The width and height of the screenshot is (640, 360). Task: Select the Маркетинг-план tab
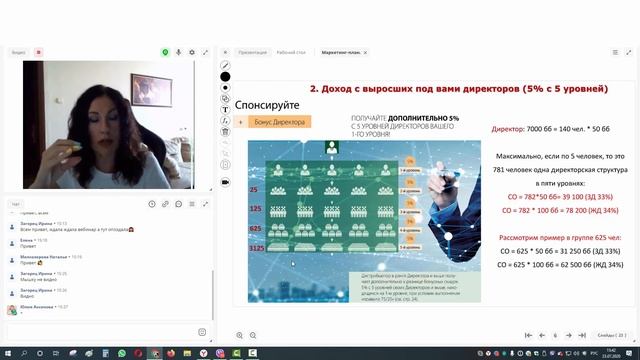341,52
